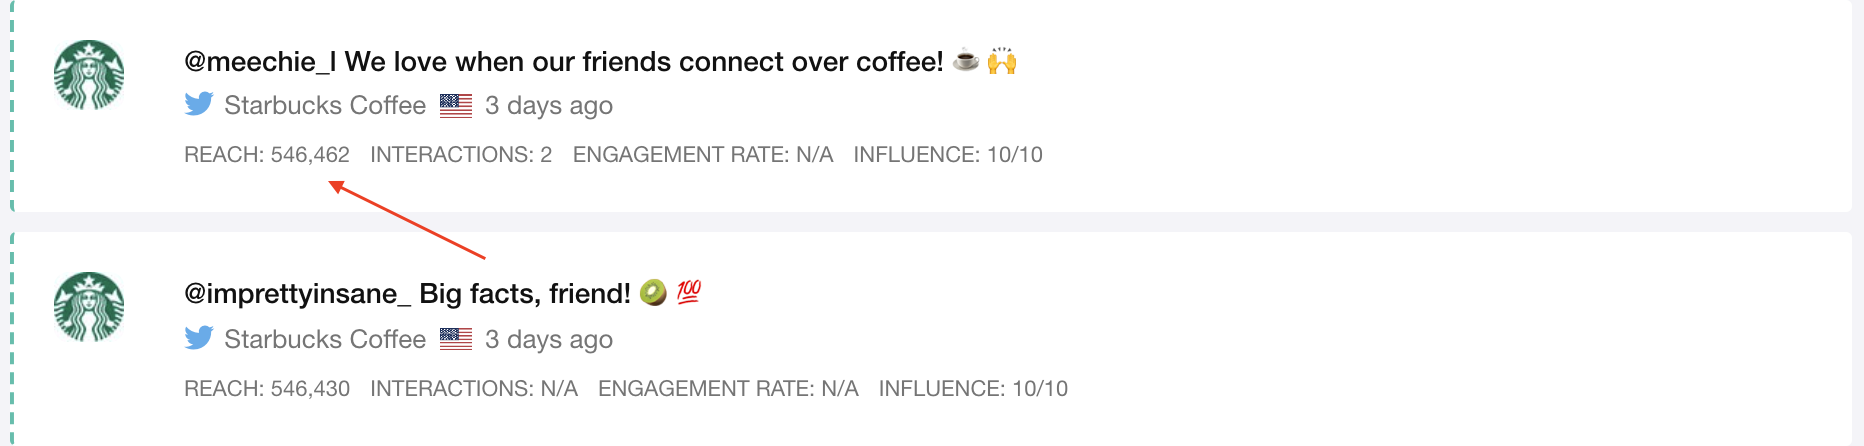Click the REACH: 546,462 statistic

pyautogui.click(x=267, y=155)
